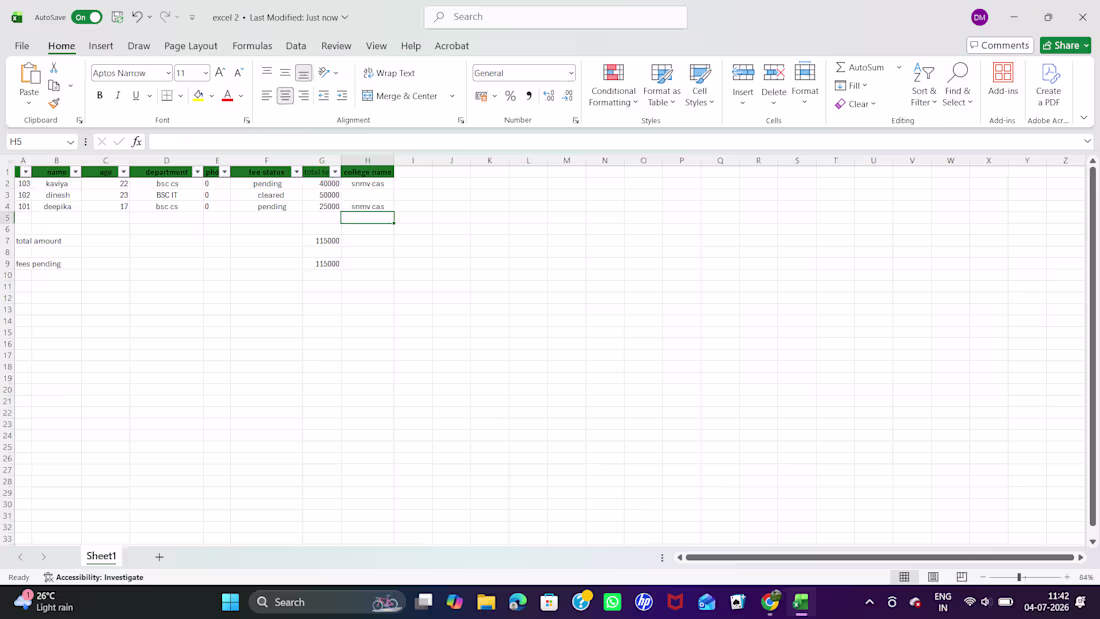
Task: Increase the cell indent
Action: [342, 95]
